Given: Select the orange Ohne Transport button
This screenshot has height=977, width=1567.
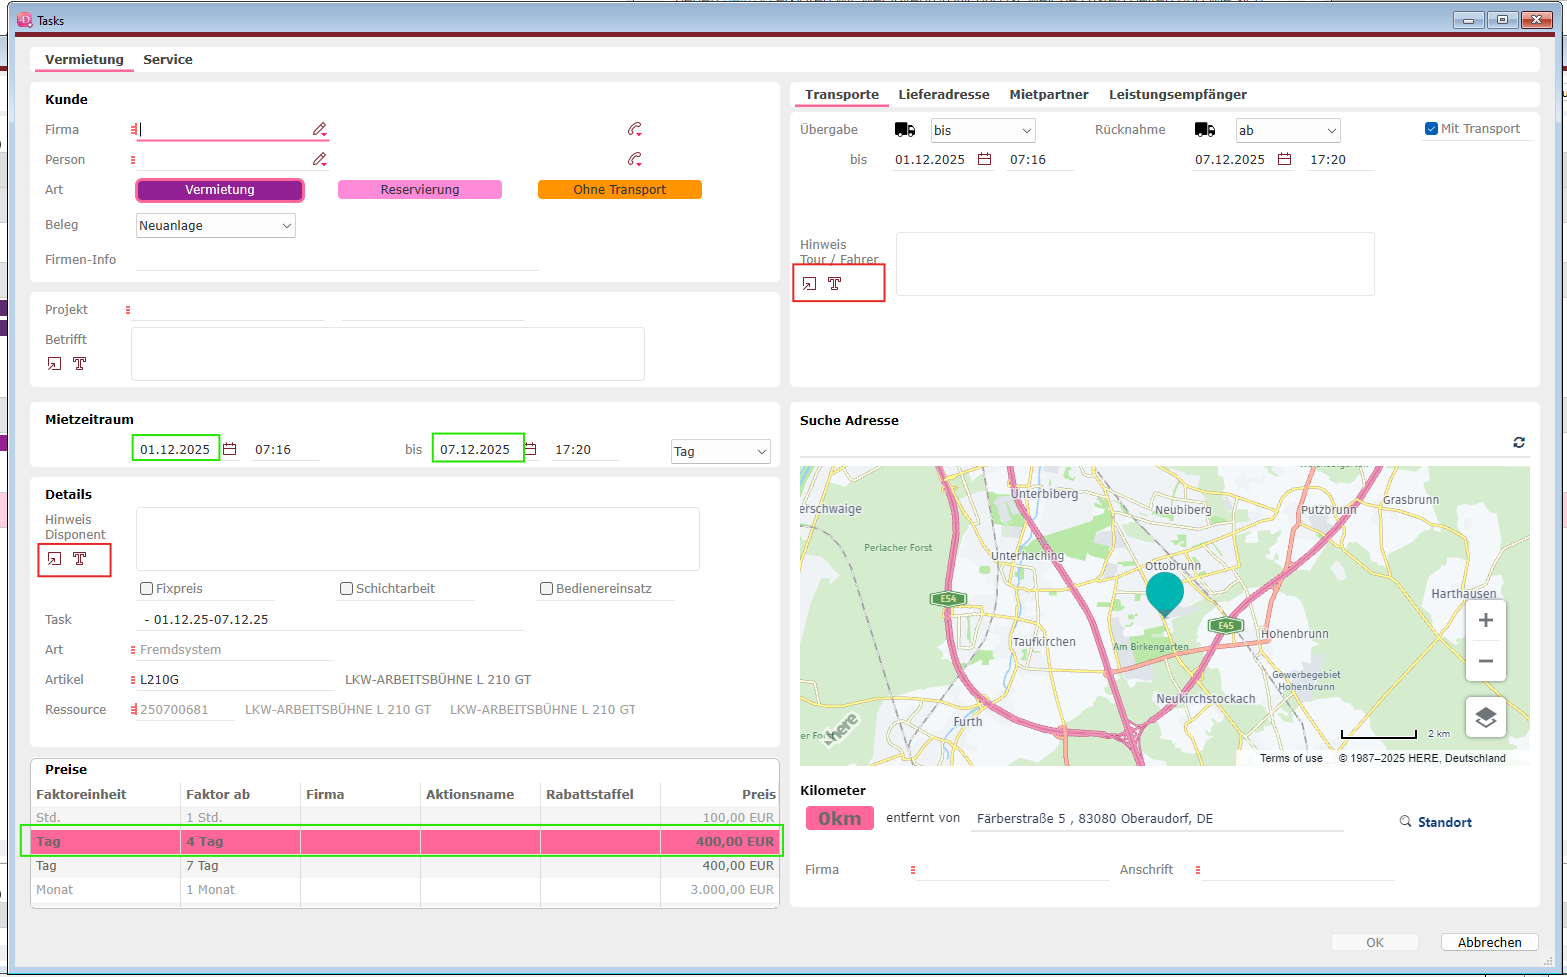Looking at the screenshot, I should [620, 190].
